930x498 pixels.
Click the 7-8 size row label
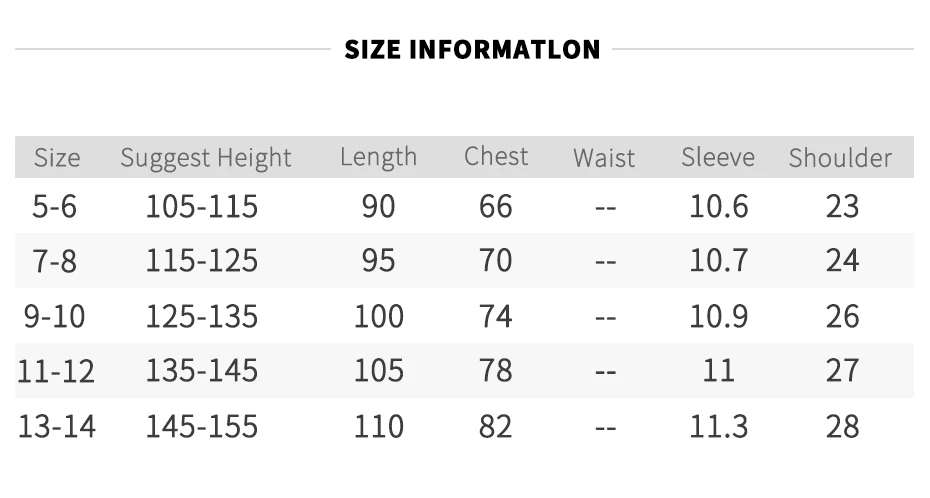pyautogui.click(x=55, y=261)
